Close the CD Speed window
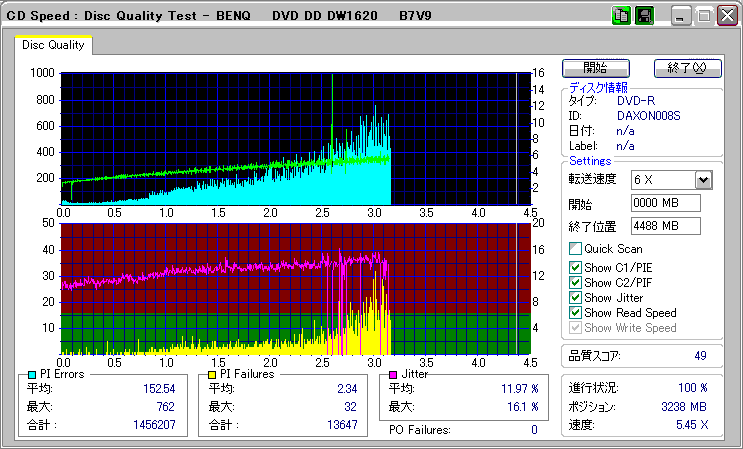The height and width of the screenshot is (449, 743). click(x=727, y=16)
